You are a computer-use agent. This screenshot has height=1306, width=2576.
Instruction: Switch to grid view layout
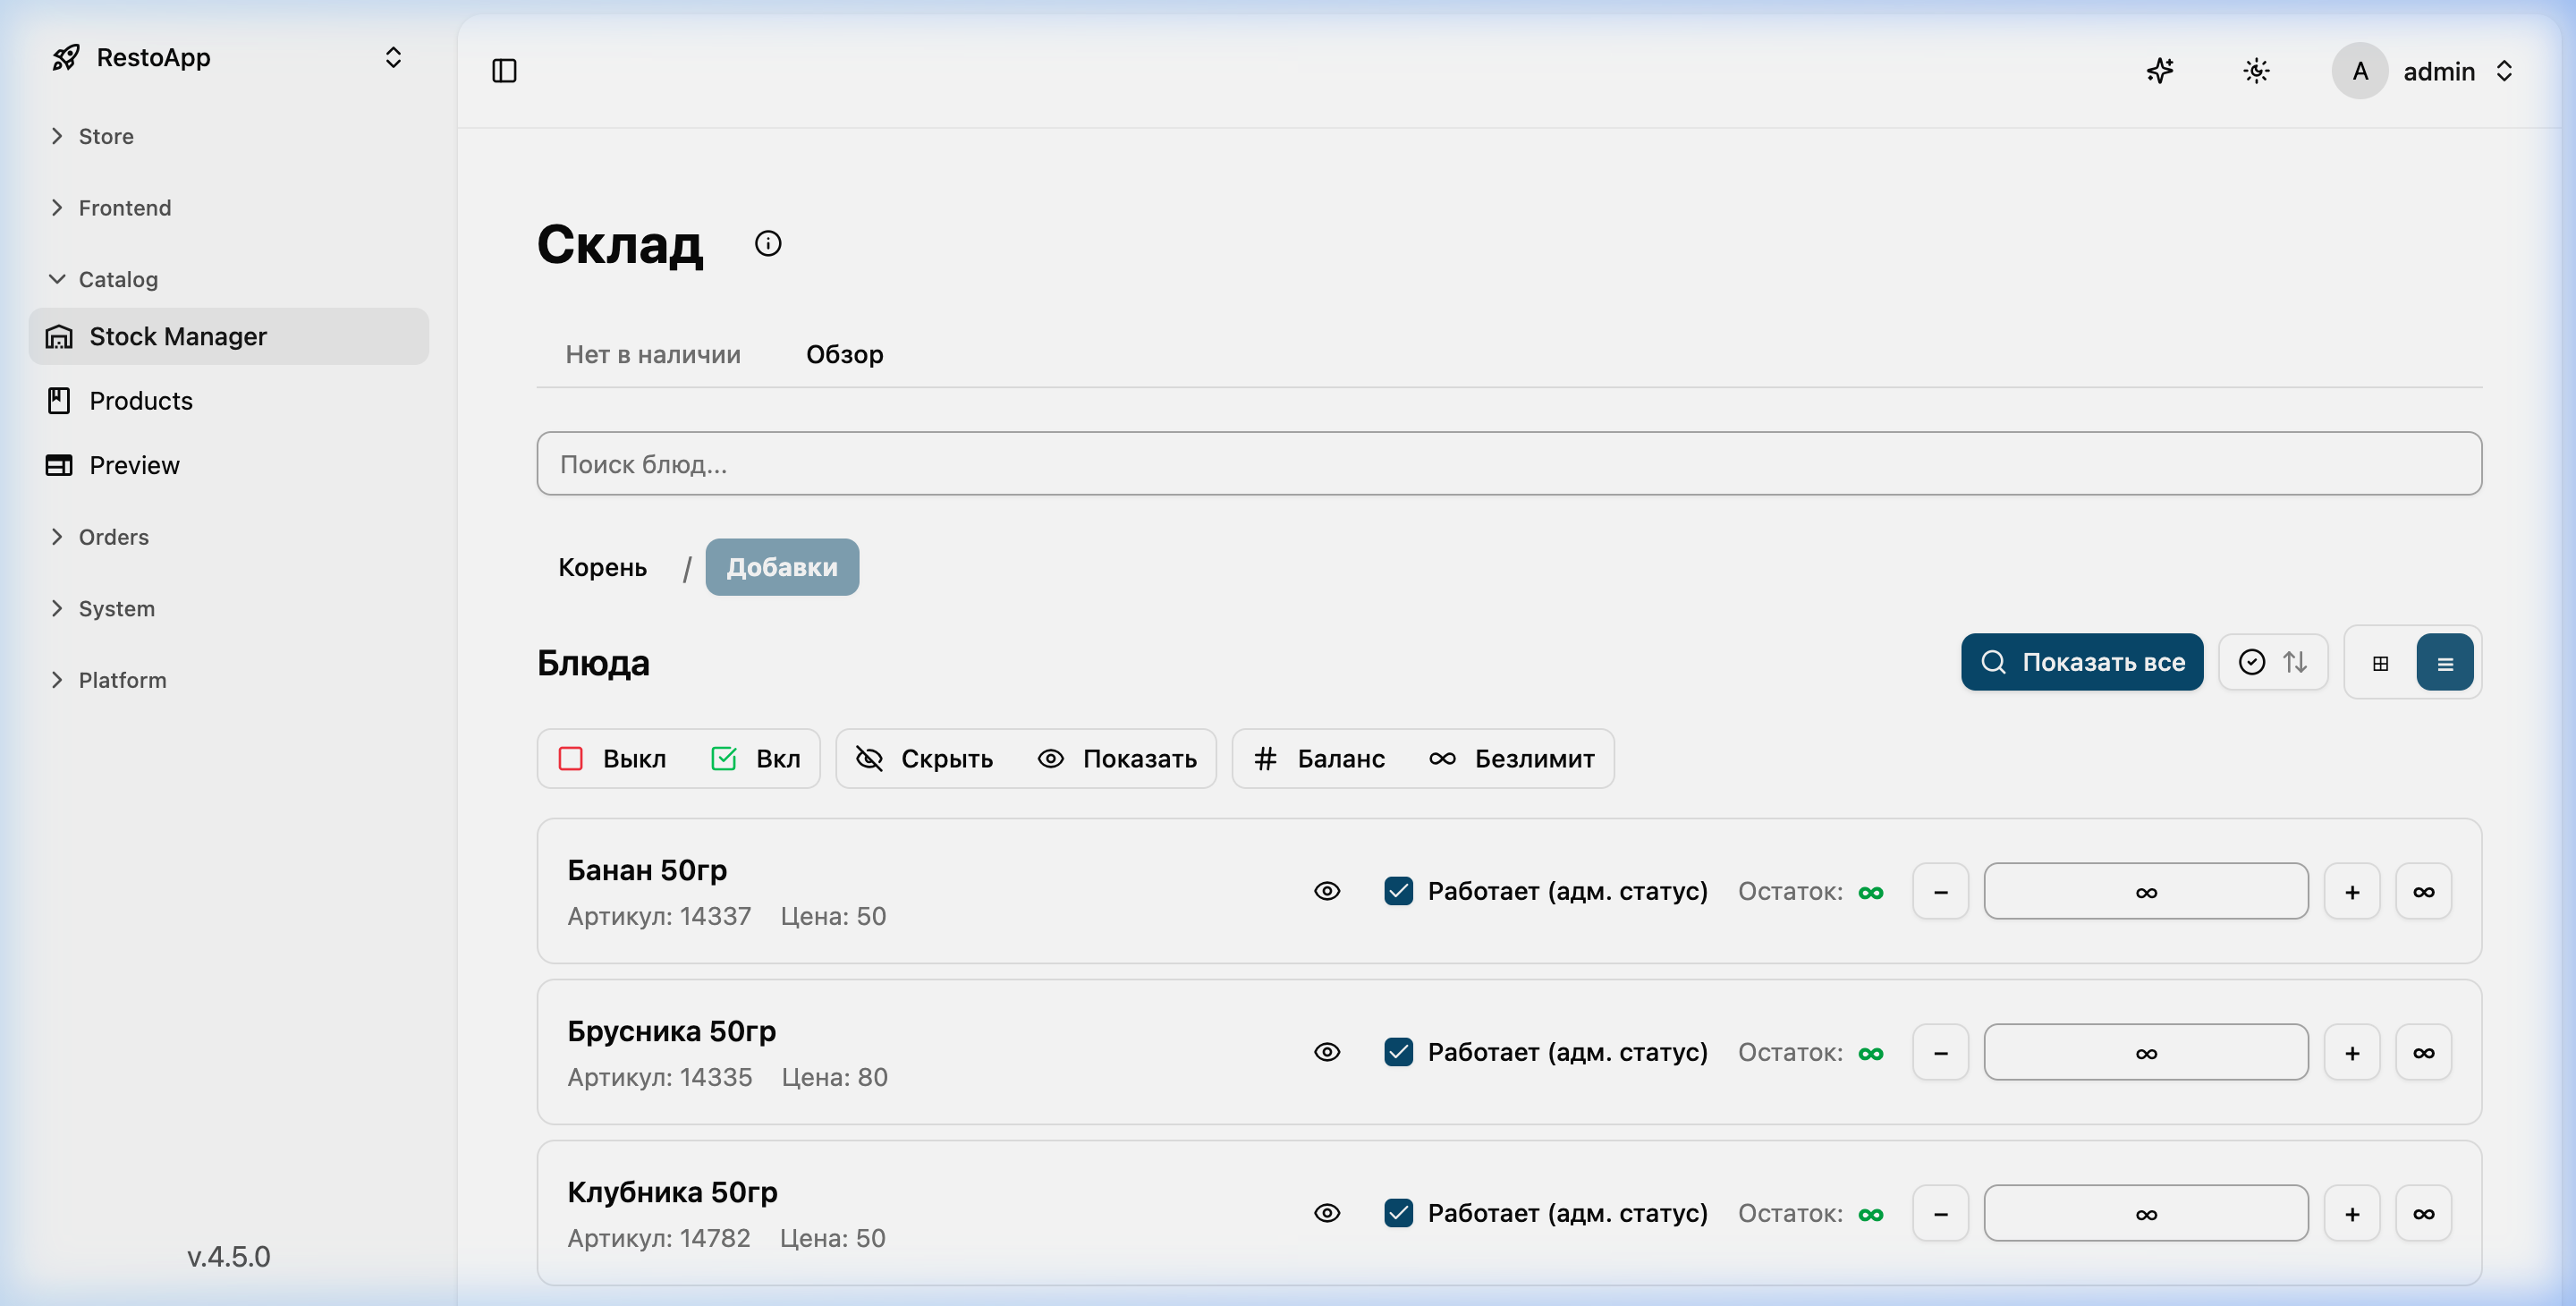pos(2380,662)
